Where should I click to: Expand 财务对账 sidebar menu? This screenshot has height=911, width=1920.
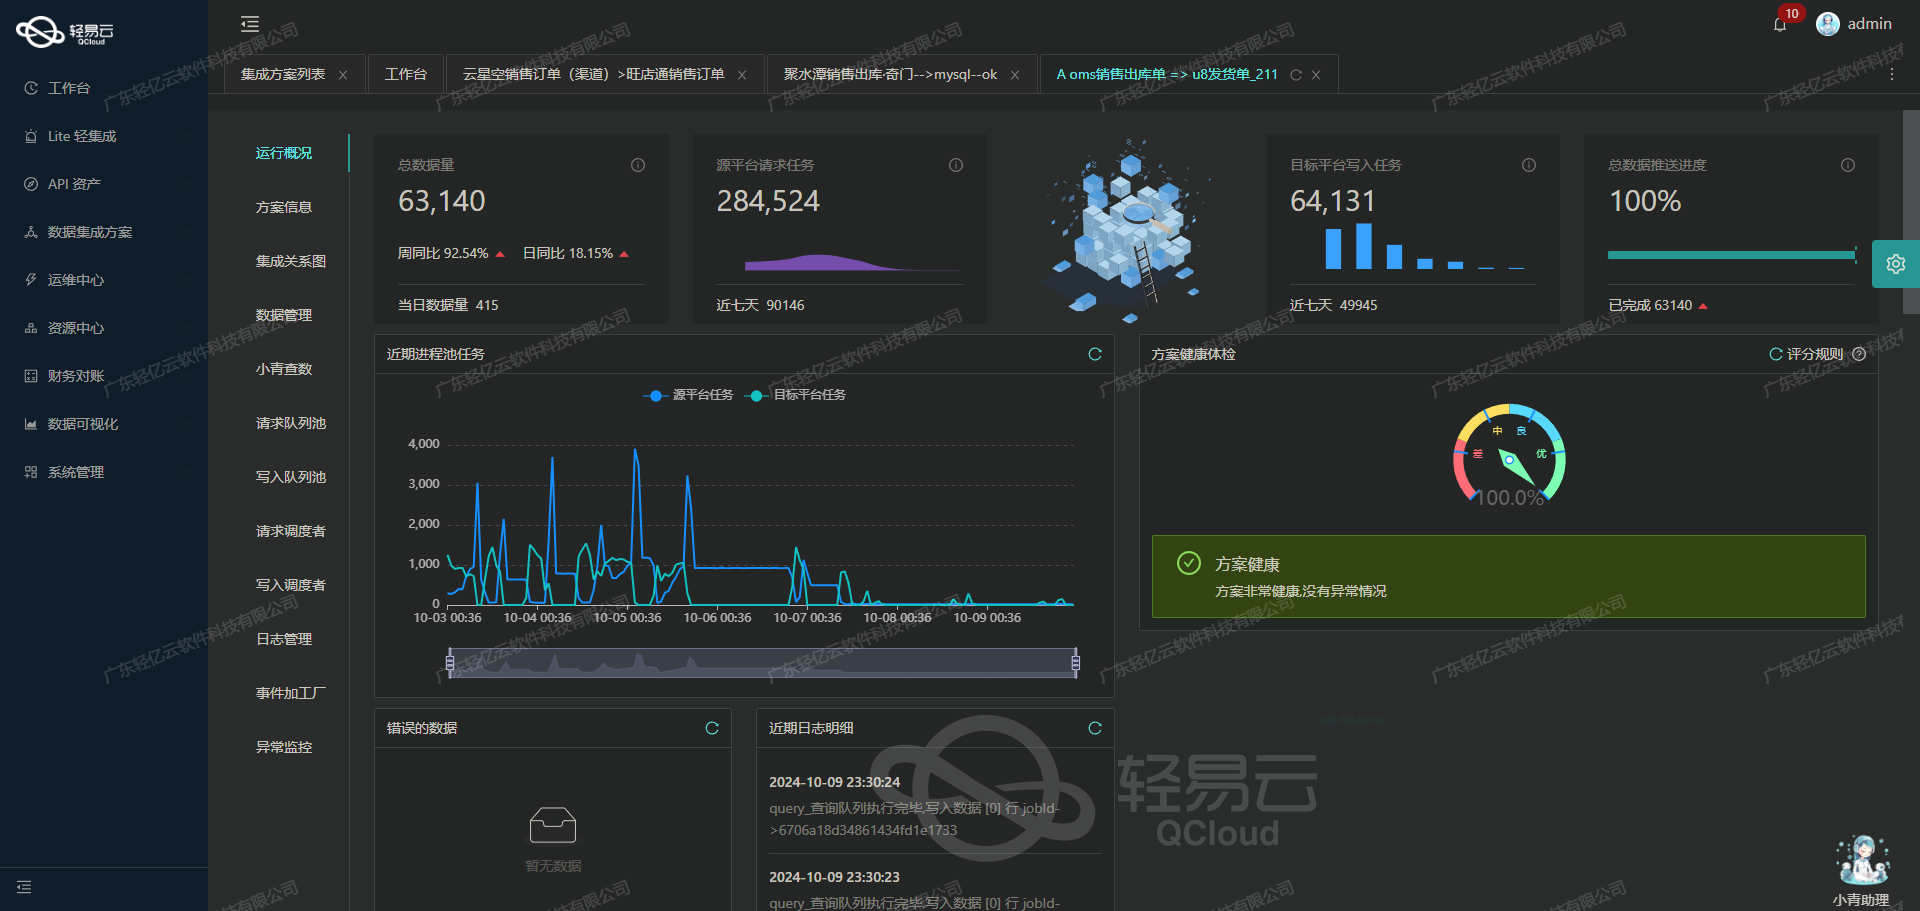[104, 376]
